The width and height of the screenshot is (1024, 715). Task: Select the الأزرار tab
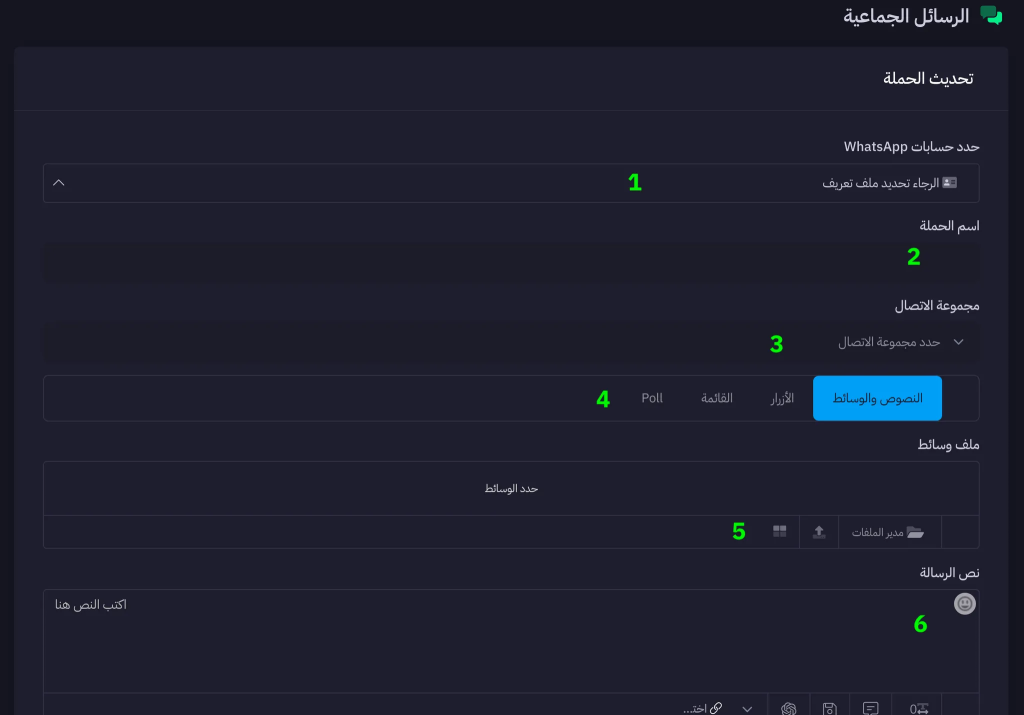click(x=782, y=398)
